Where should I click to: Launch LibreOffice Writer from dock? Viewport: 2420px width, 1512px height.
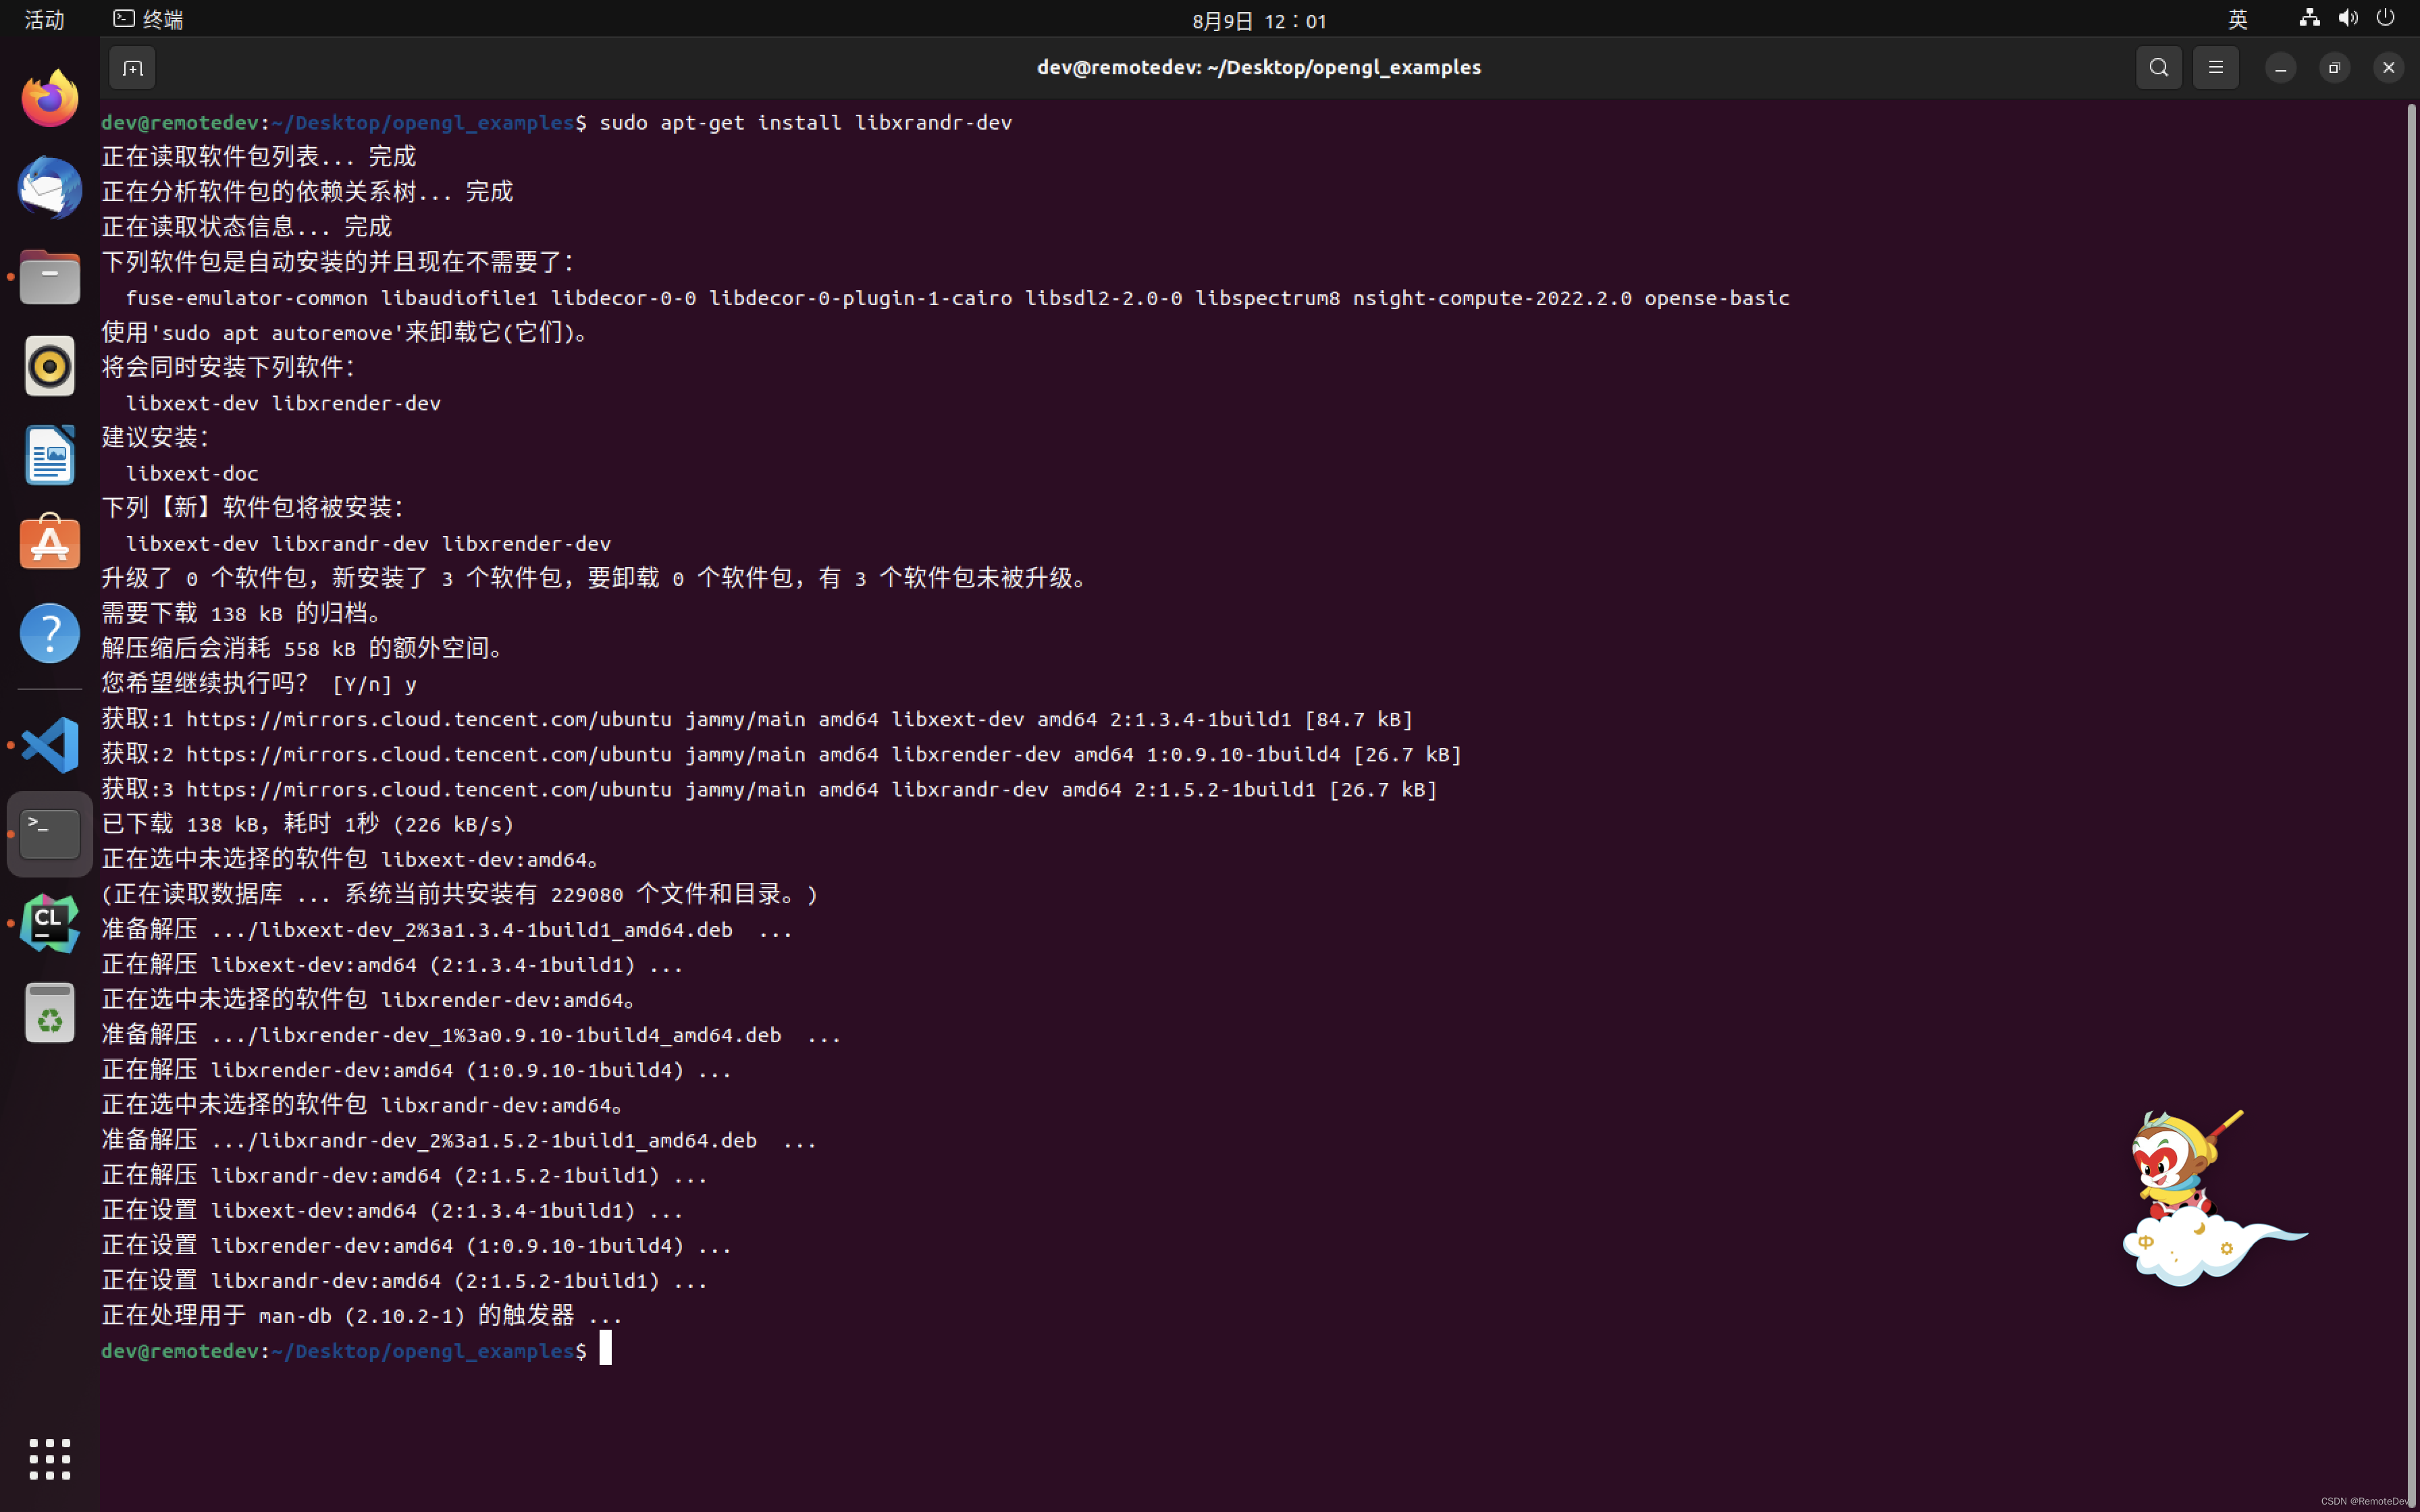tap(50, 455)
